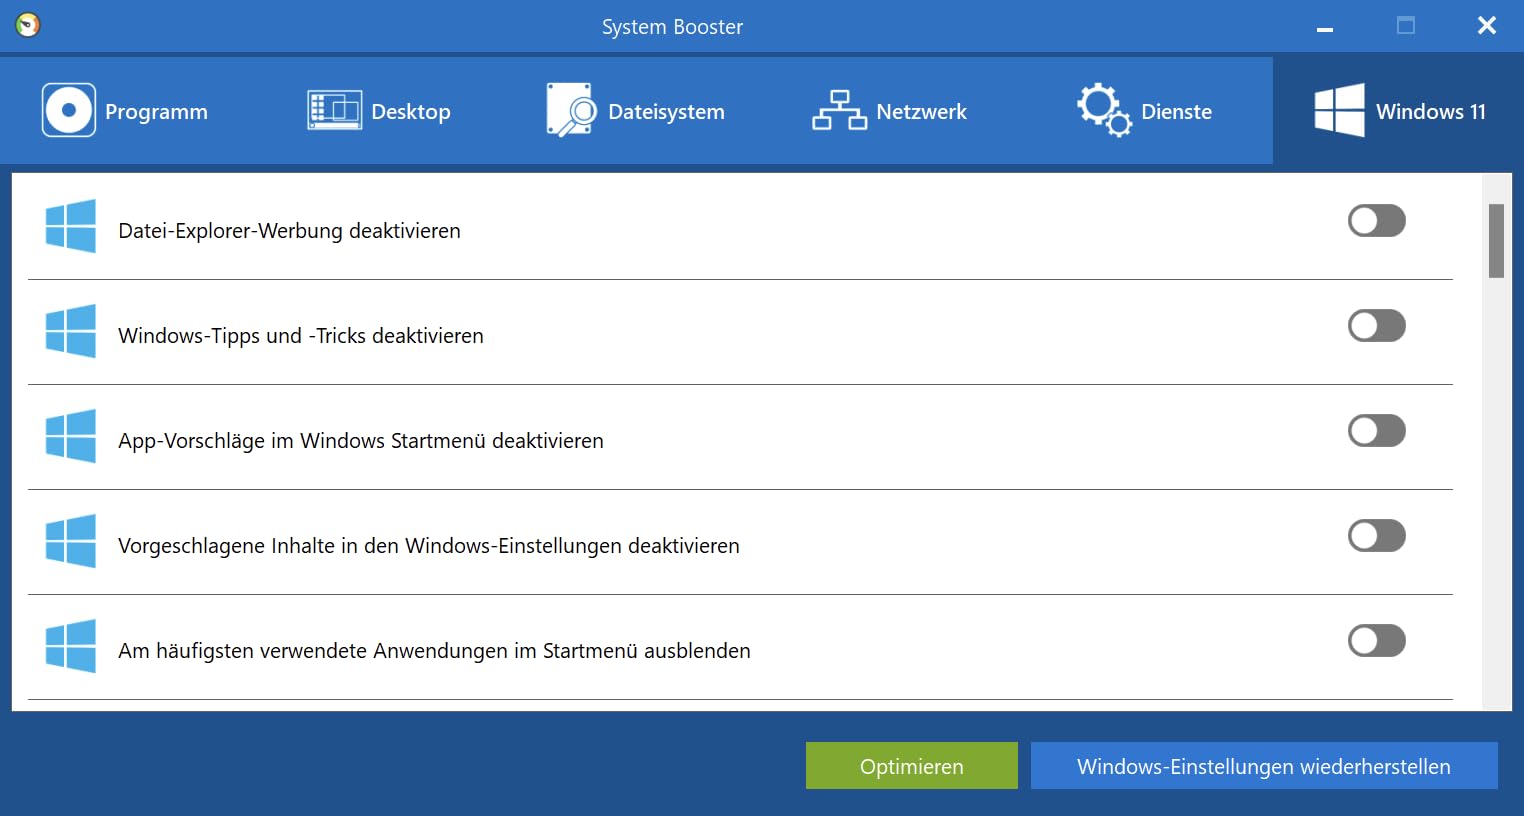Click text App-Vorschläge im Windows Startmenü deaktivieren
1524x816 pixels.
coord(361,441)
